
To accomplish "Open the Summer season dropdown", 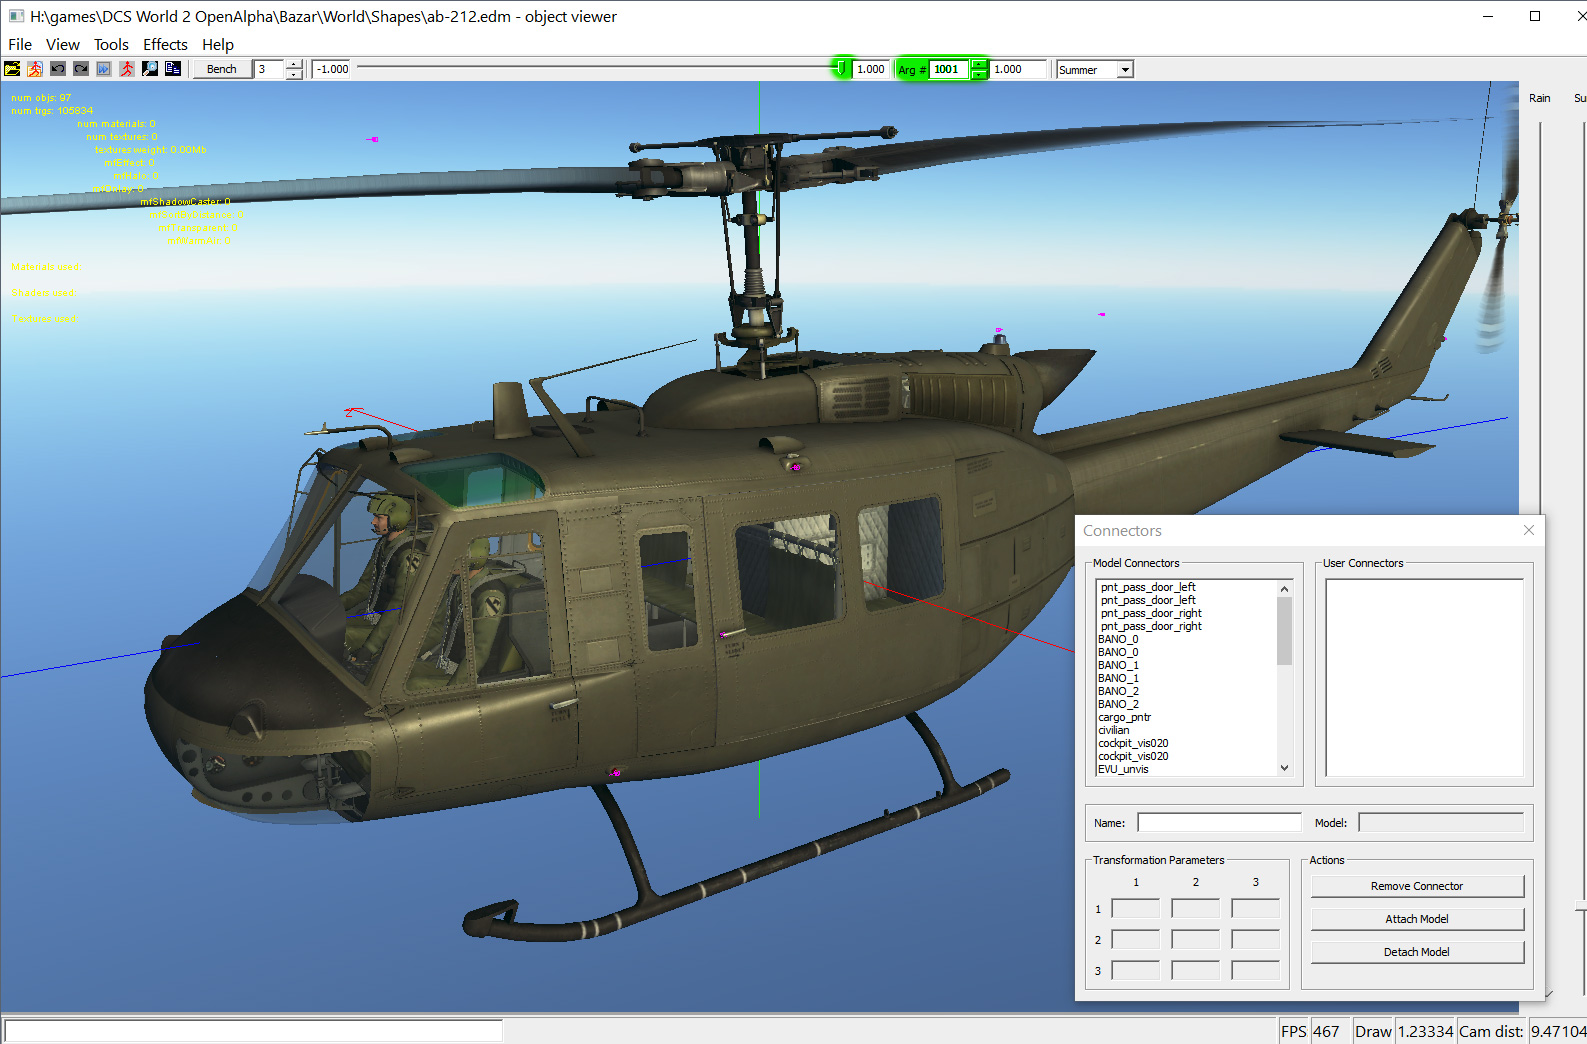I will click(x=1125, y=70).
